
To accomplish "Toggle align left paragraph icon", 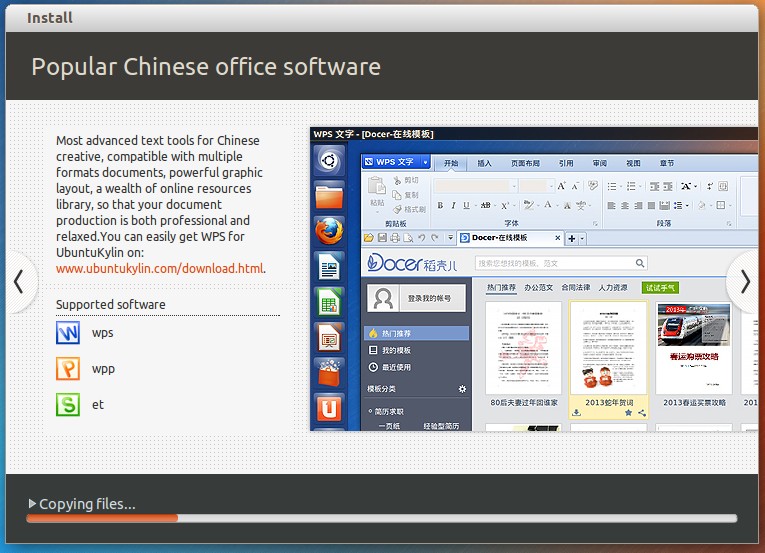I will (x=611, y=205).
